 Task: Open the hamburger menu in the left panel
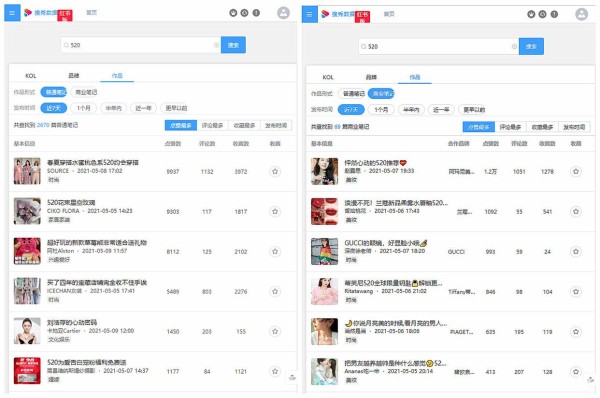[x=12, y=13]
